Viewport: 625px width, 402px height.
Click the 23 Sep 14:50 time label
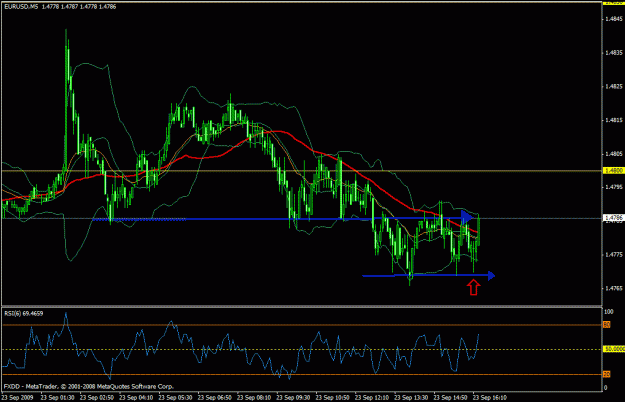(x=450, y=398)
